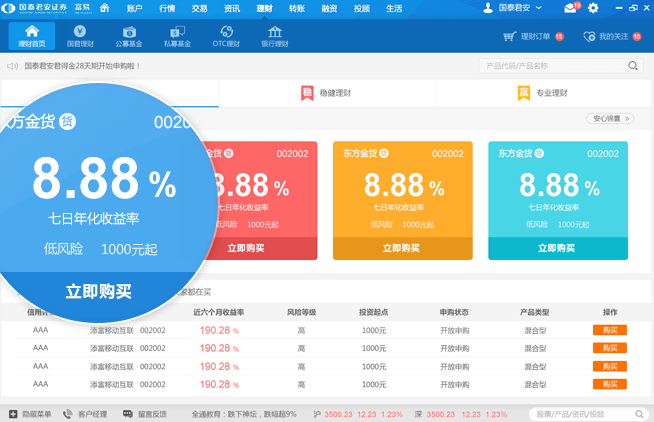Open 银行理财 bank icon section

point(275,37)
